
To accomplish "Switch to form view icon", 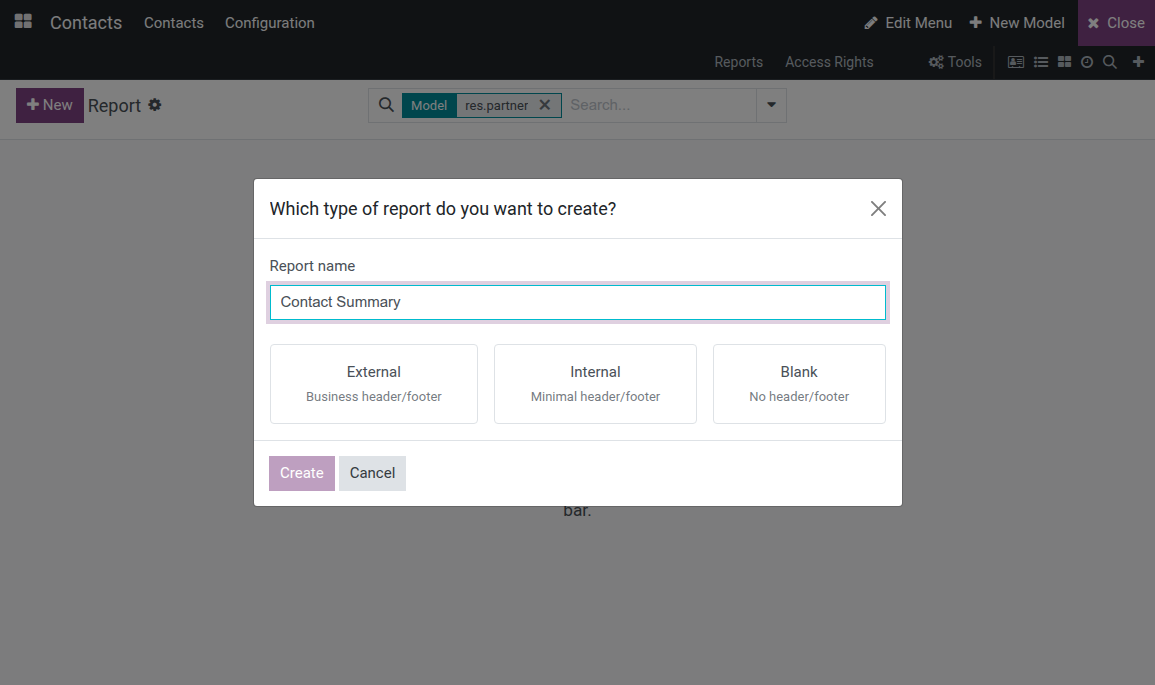I will click(x=1016, y=62).
